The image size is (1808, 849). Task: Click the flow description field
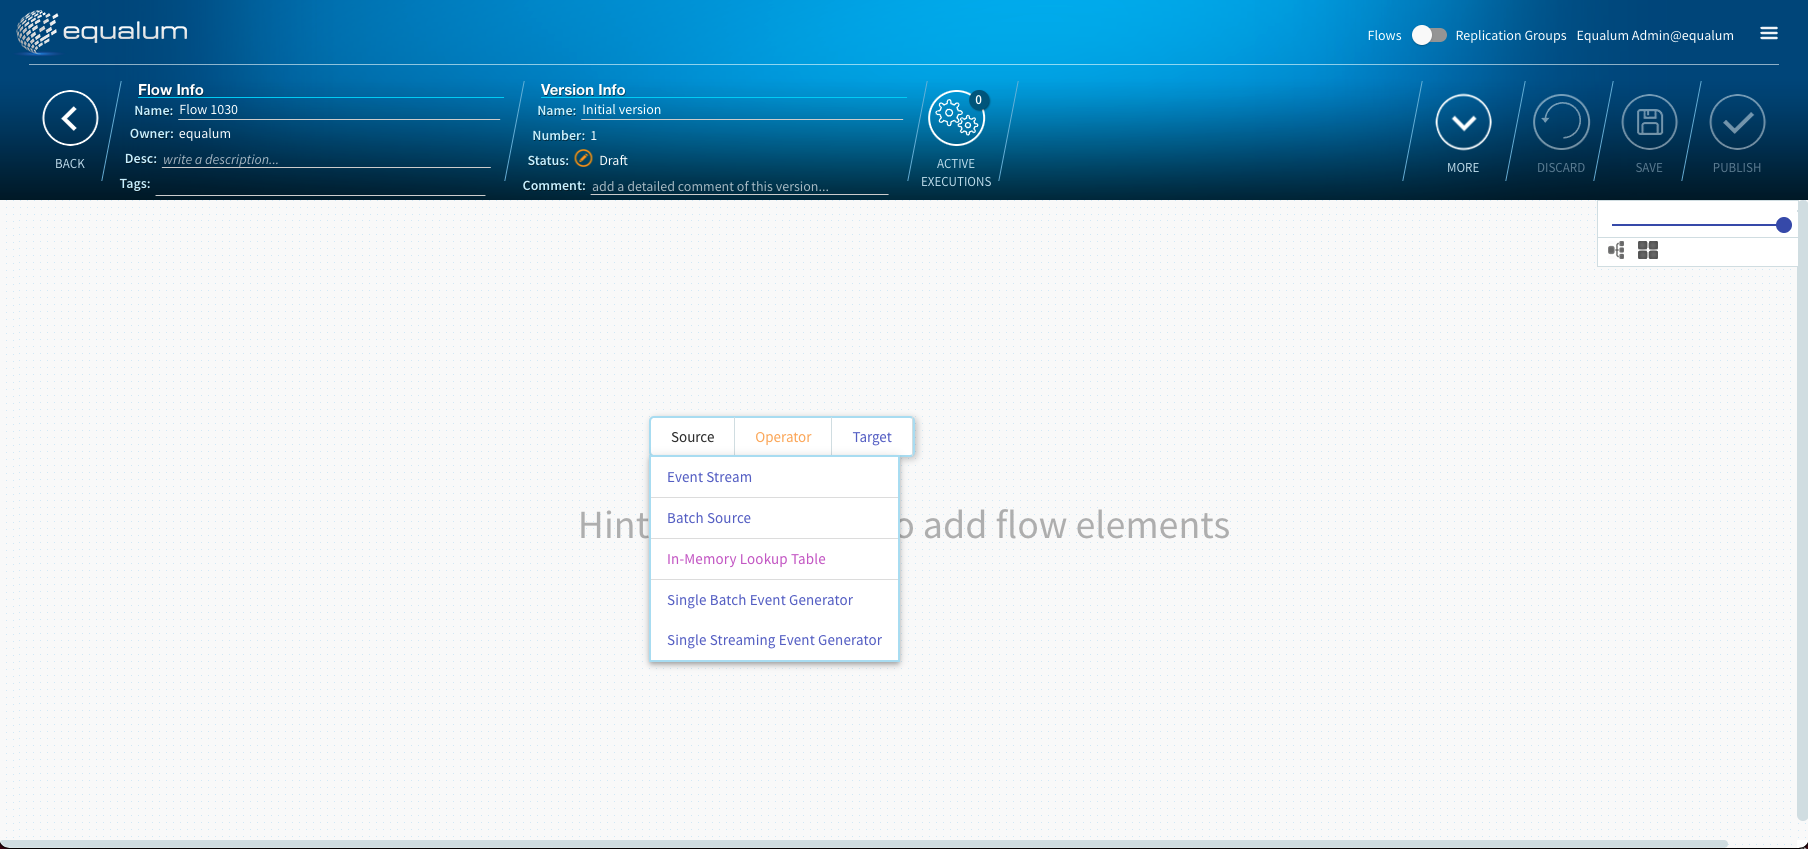(326, 159)
